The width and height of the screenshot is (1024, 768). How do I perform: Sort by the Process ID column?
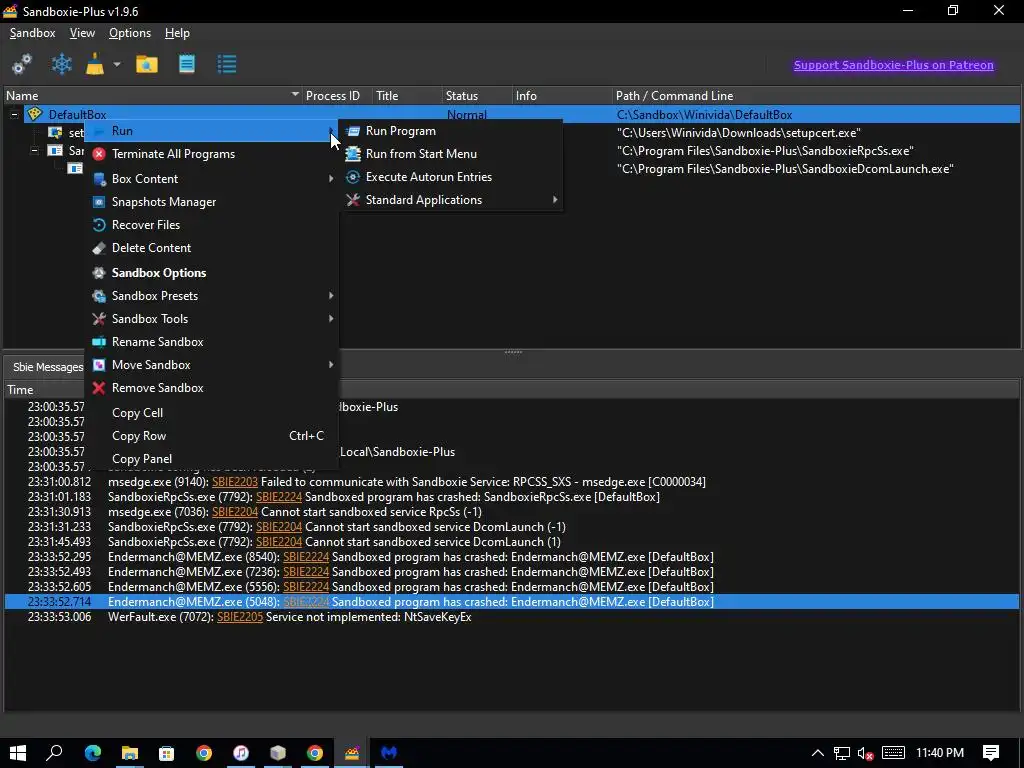(x=332, y=95)
